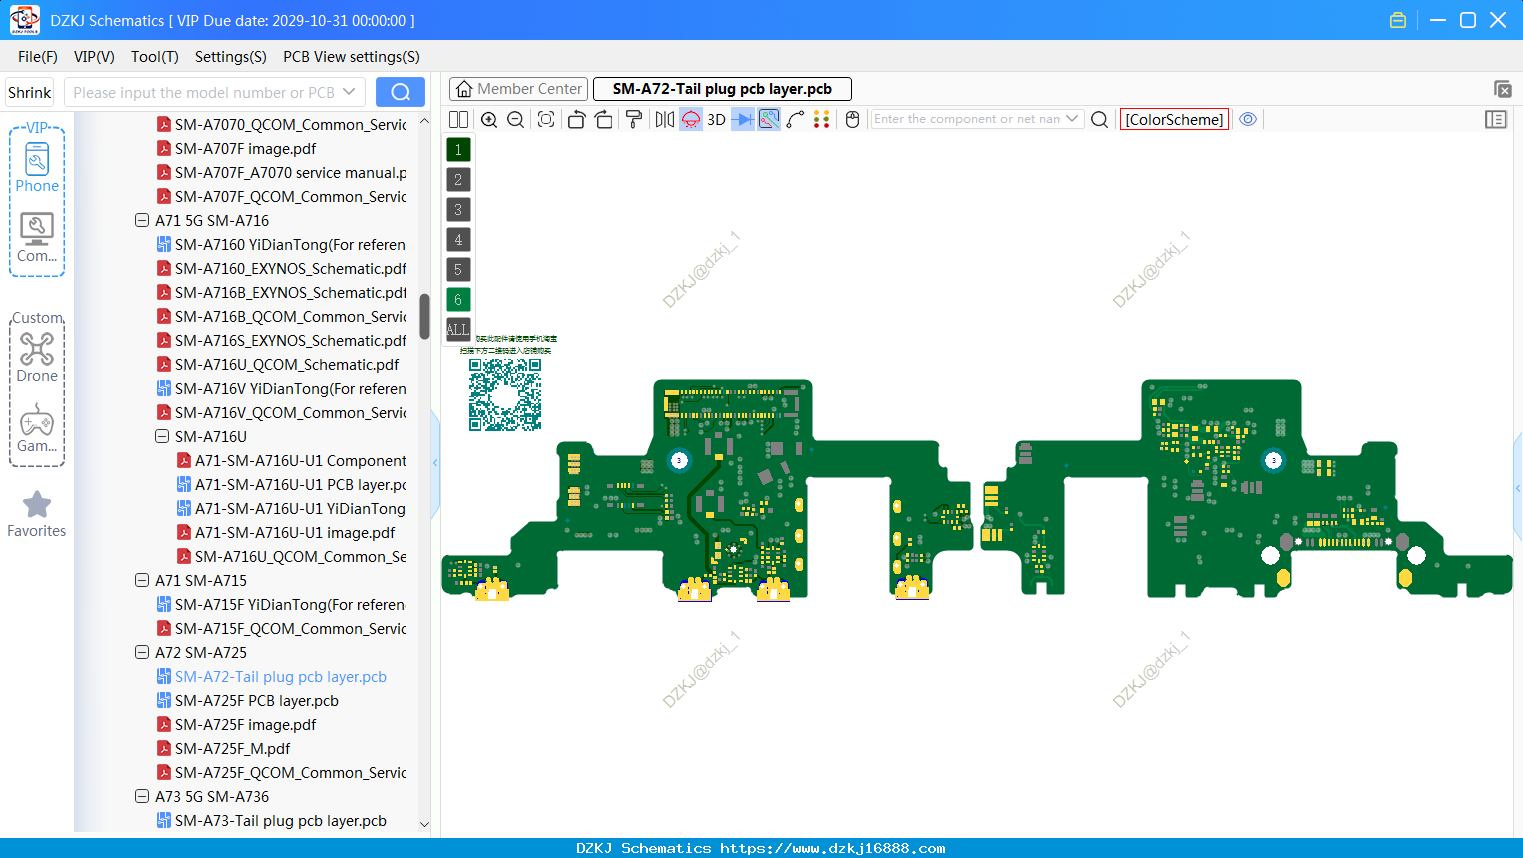Open the VIP briefcase icon in title bar
The width and height of the screenshot is (1523, 858).
click(1398, 20)
